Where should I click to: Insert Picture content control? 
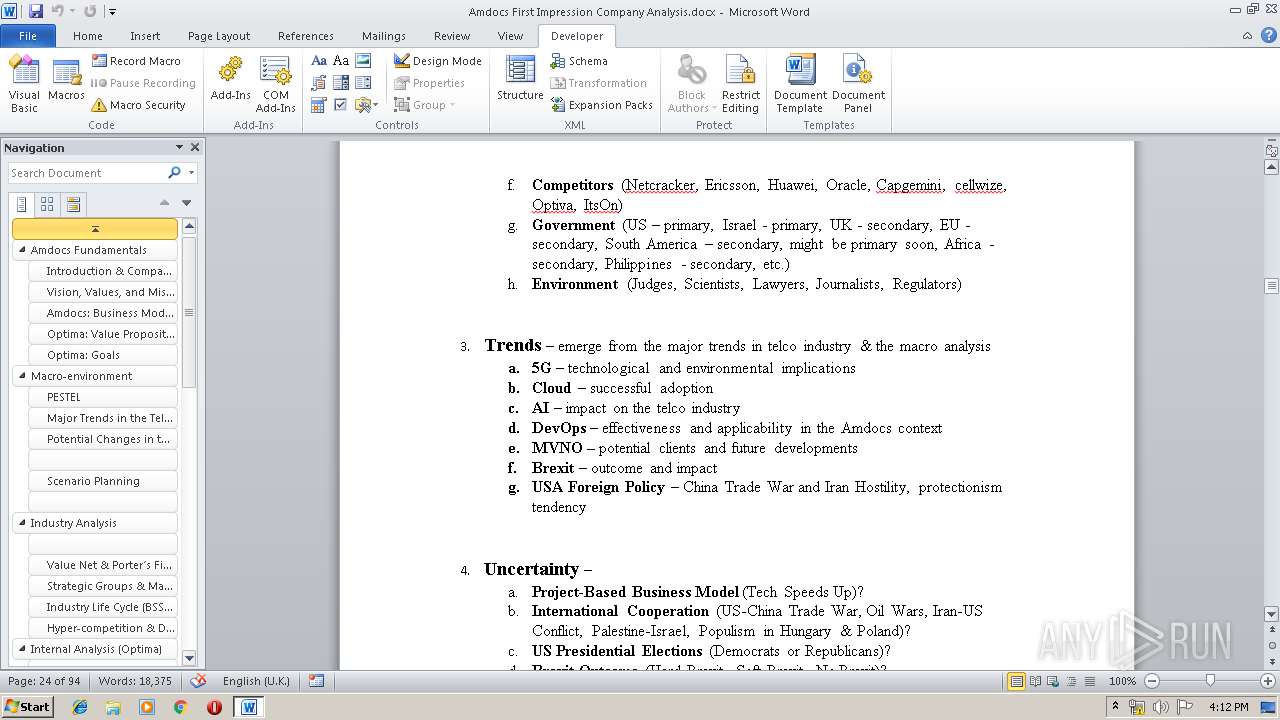[363, 61]
